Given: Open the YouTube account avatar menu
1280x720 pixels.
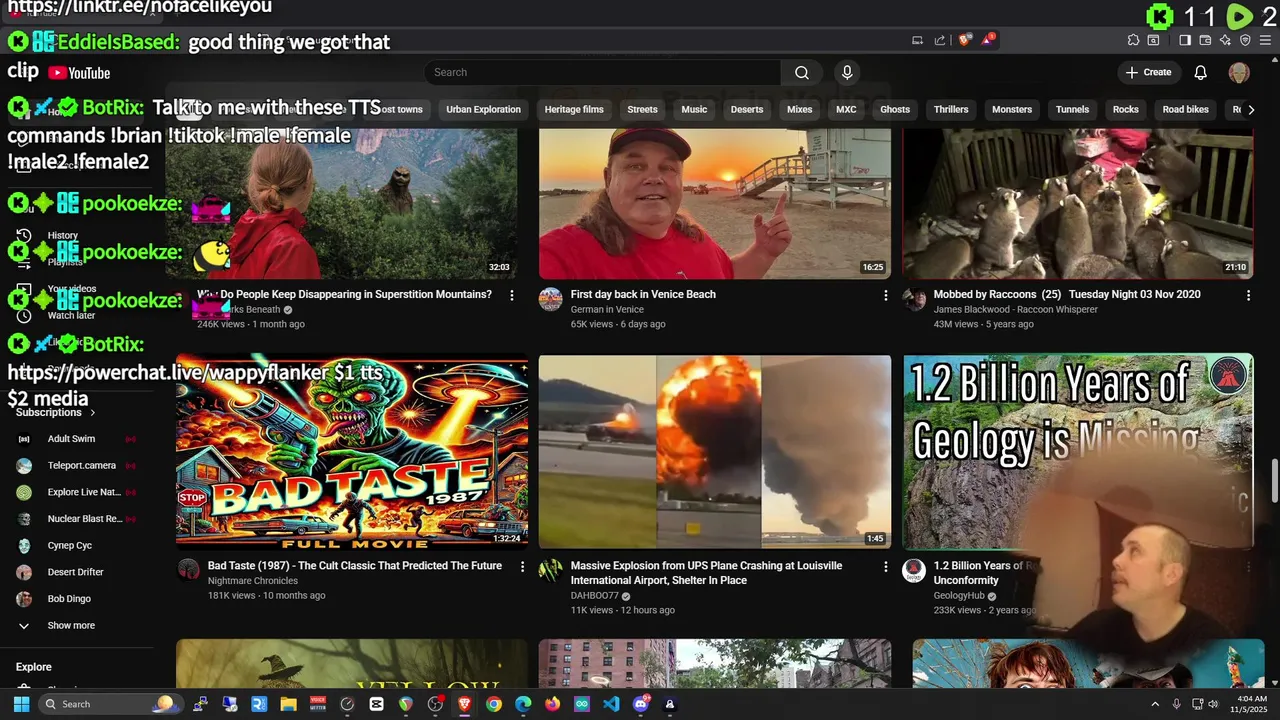Looking at the screenshot, I should point(1239,72).
